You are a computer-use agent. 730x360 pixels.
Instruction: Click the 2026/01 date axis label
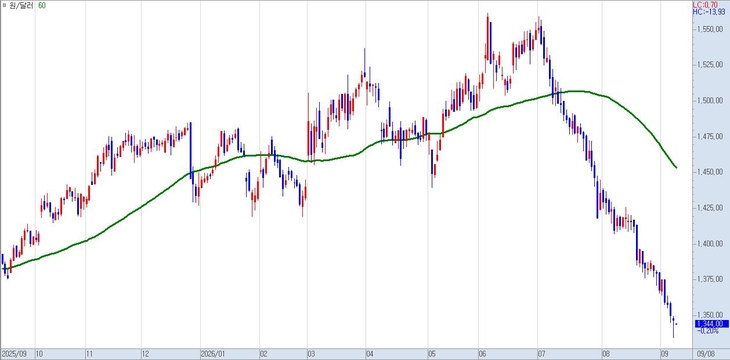coord(212,353)
